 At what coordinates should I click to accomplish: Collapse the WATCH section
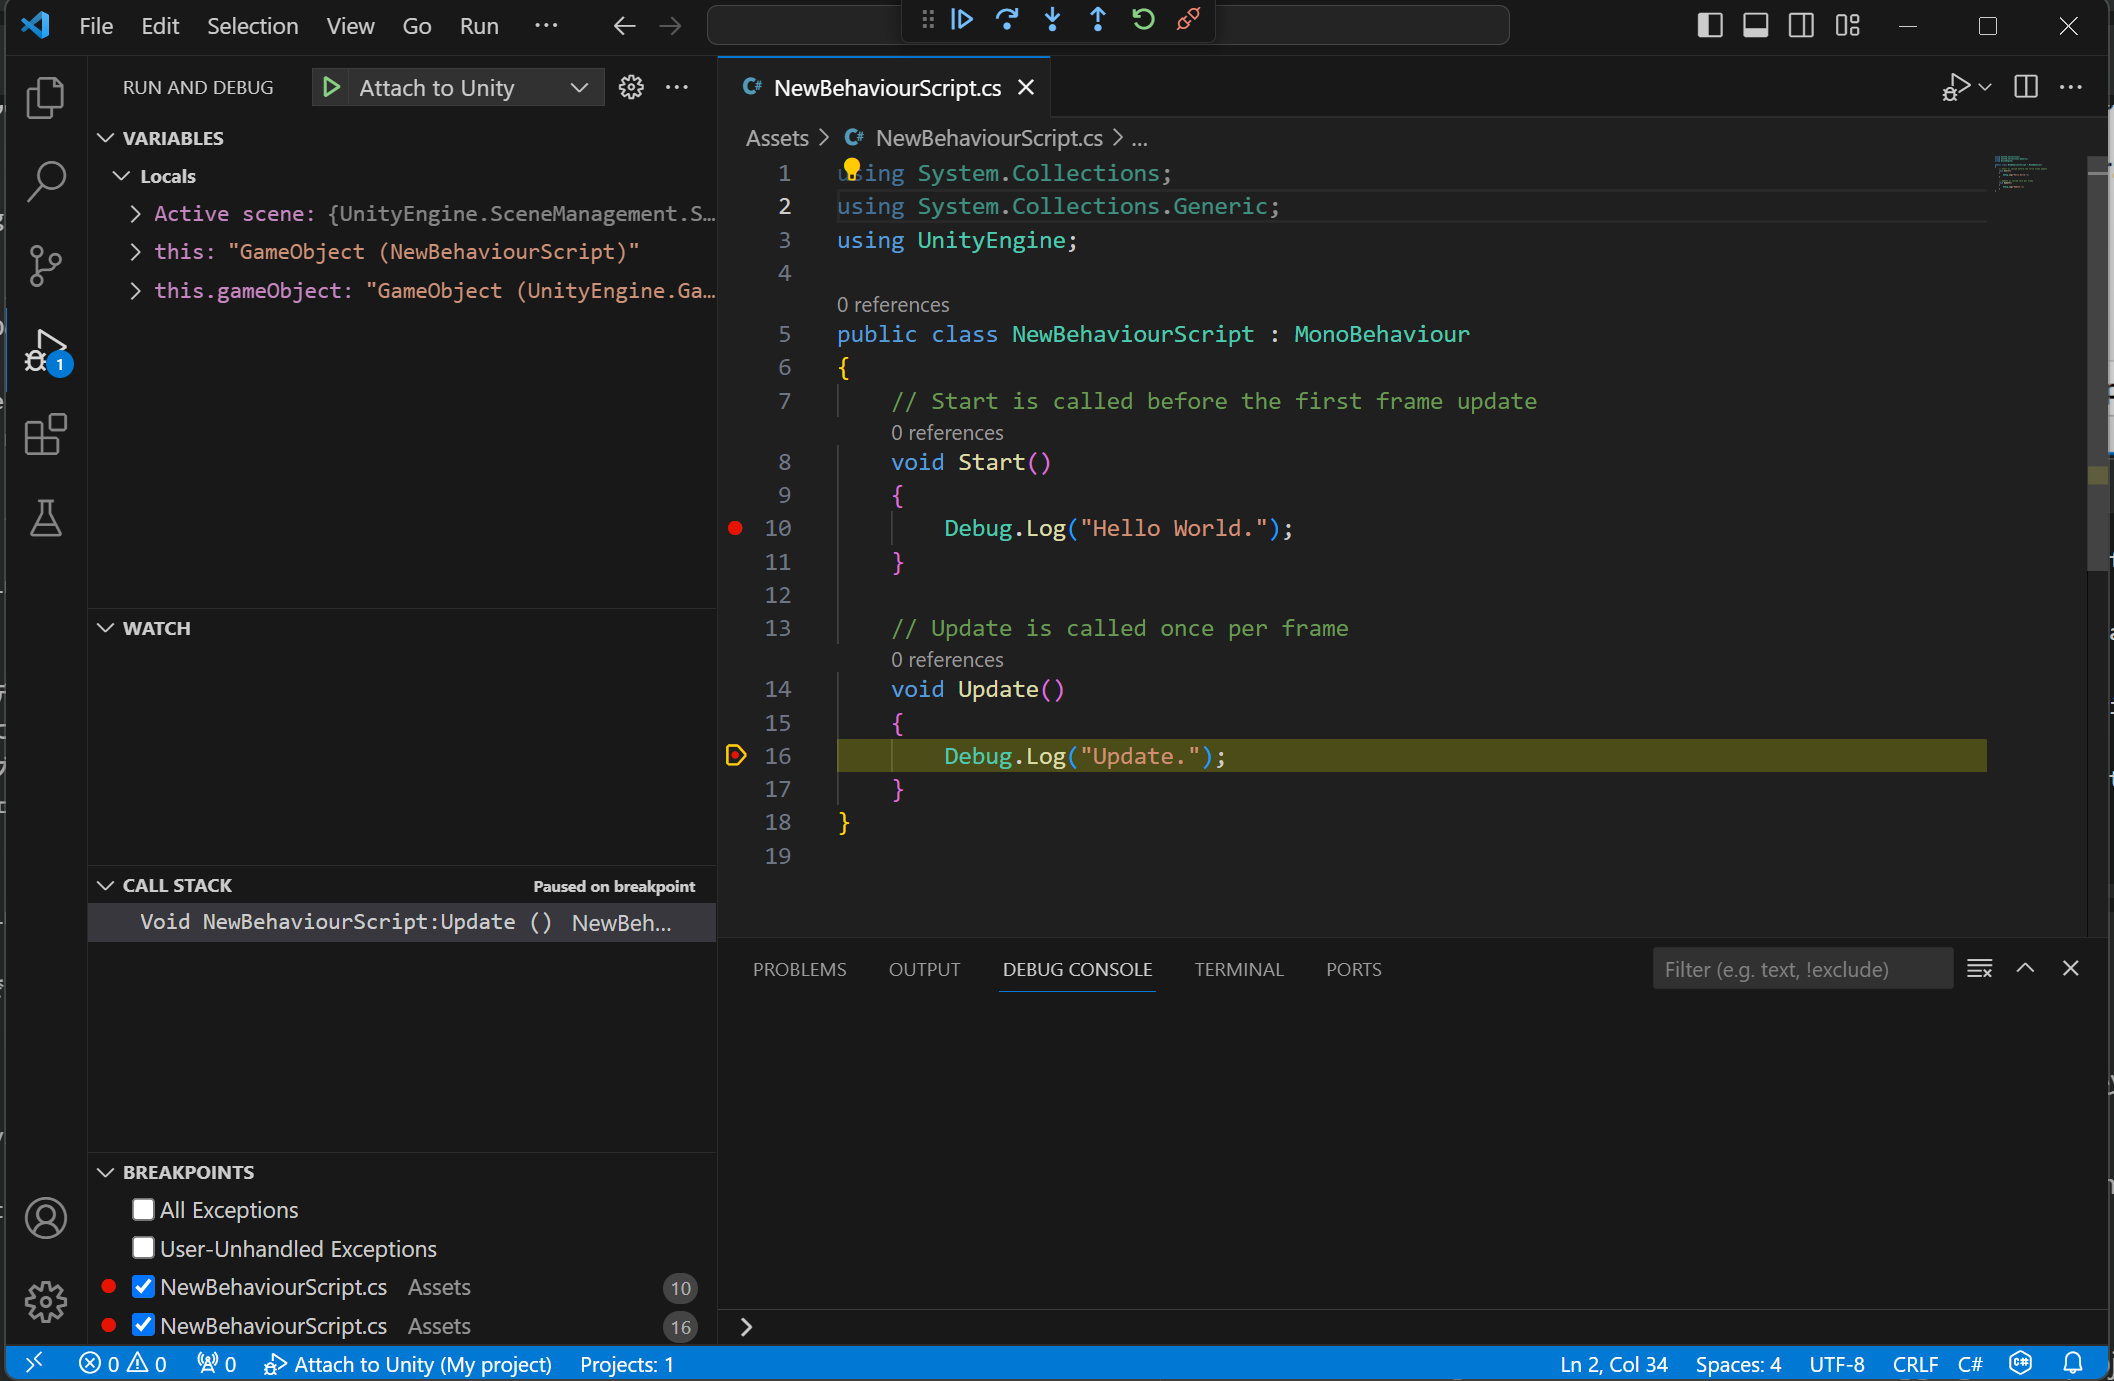click(x=106, y=628)
